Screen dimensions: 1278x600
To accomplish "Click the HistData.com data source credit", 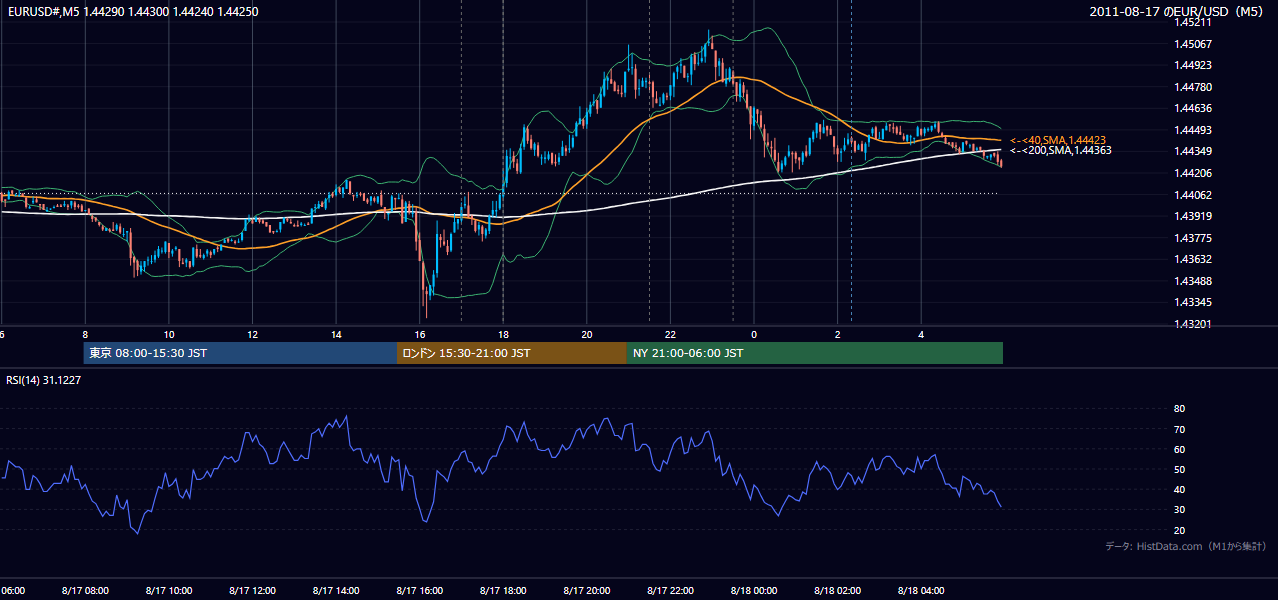I will 1185,546.
